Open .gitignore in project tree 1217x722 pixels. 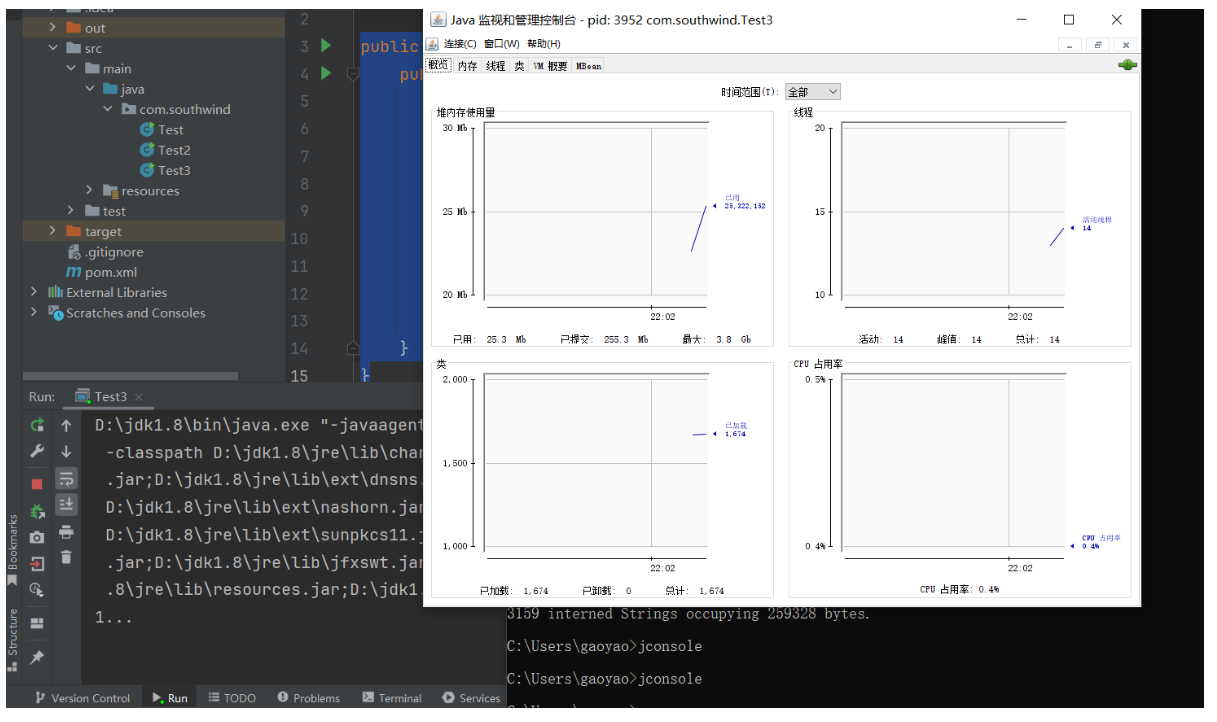[105, 252]
